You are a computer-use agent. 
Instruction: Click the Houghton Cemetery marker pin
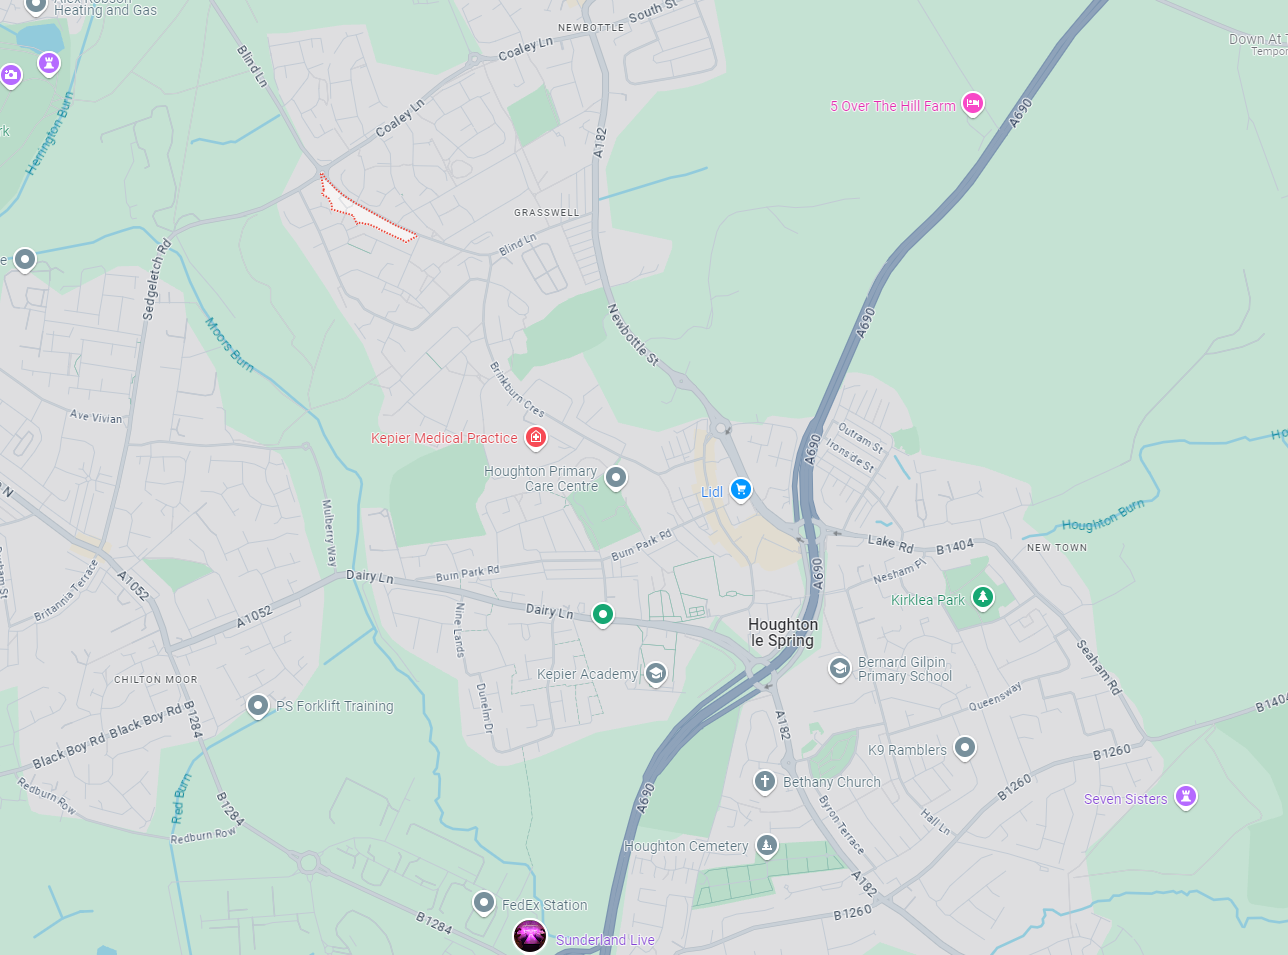(x=766, y=846)
